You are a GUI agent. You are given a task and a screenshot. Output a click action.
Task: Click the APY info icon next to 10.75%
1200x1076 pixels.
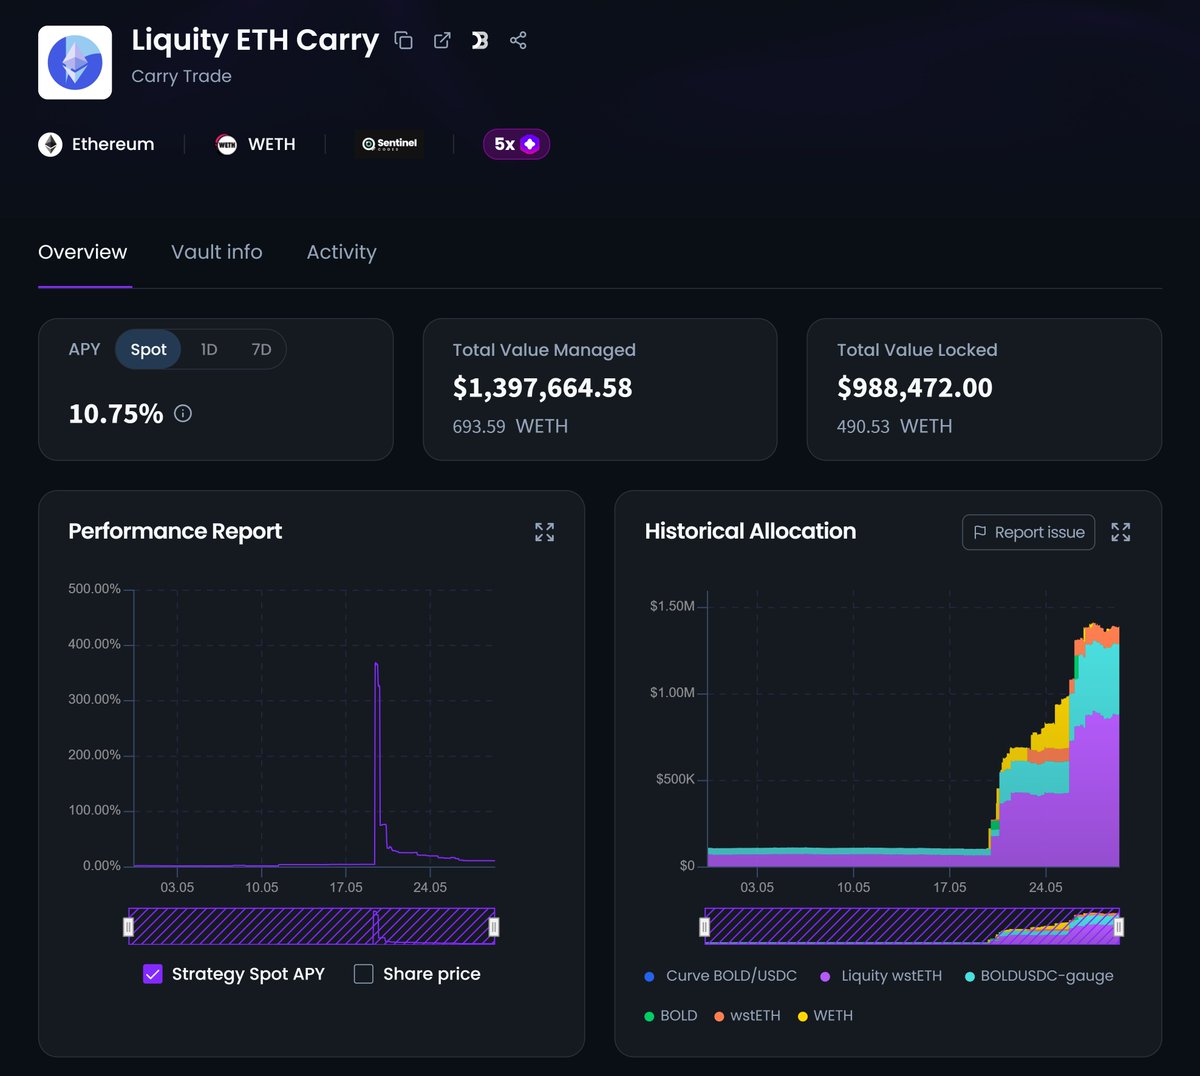[183, 413]
